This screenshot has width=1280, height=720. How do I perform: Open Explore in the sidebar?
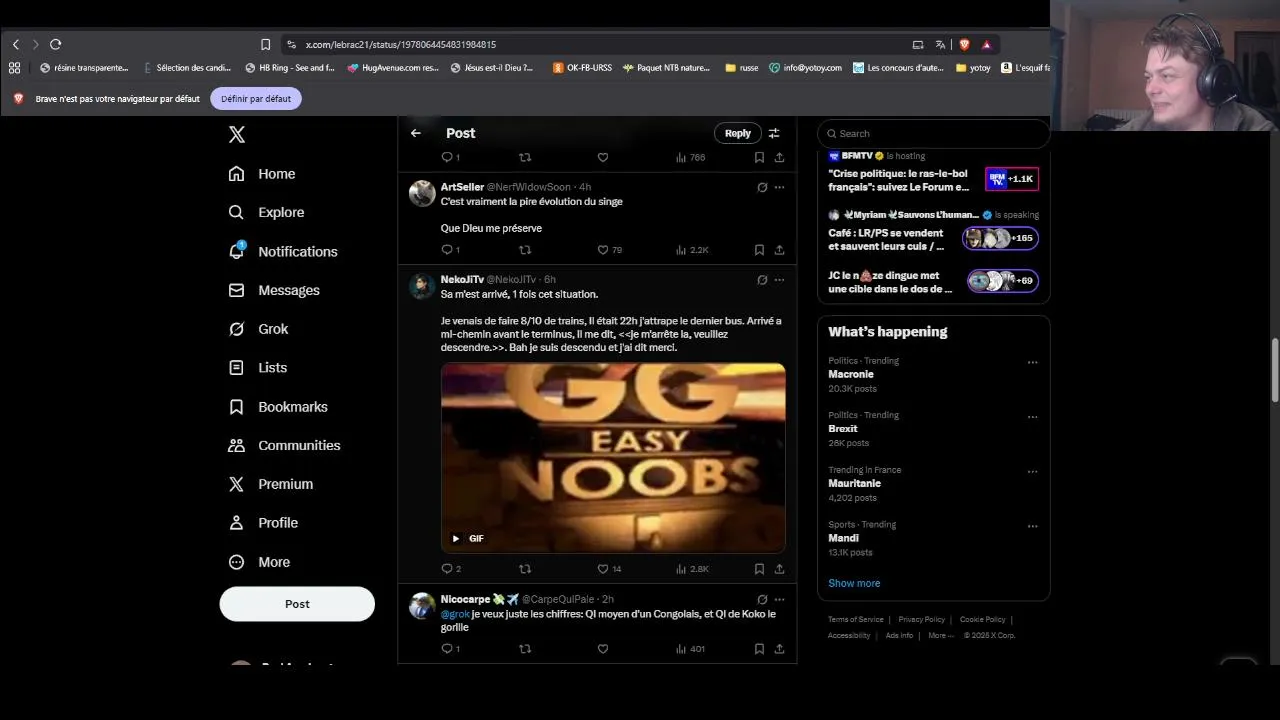(266, 212)
